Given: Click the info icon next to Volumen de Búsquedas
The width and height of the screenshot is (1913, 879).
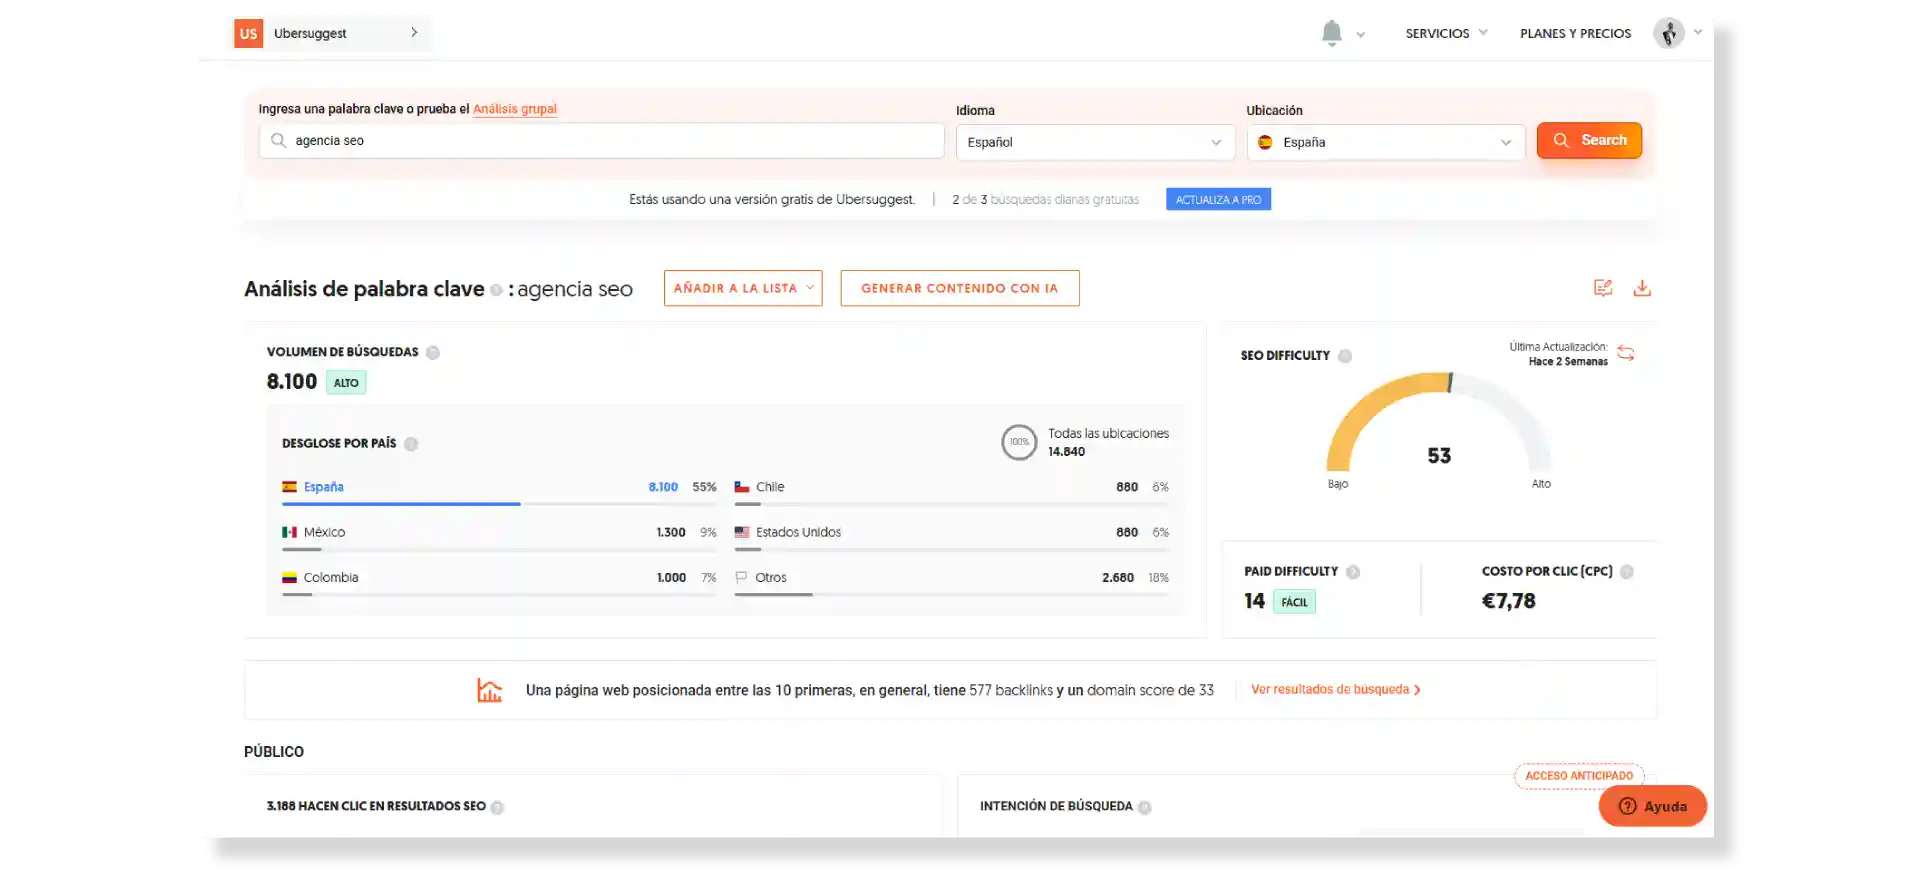Looking at the screenshot, I should [433, 352].
